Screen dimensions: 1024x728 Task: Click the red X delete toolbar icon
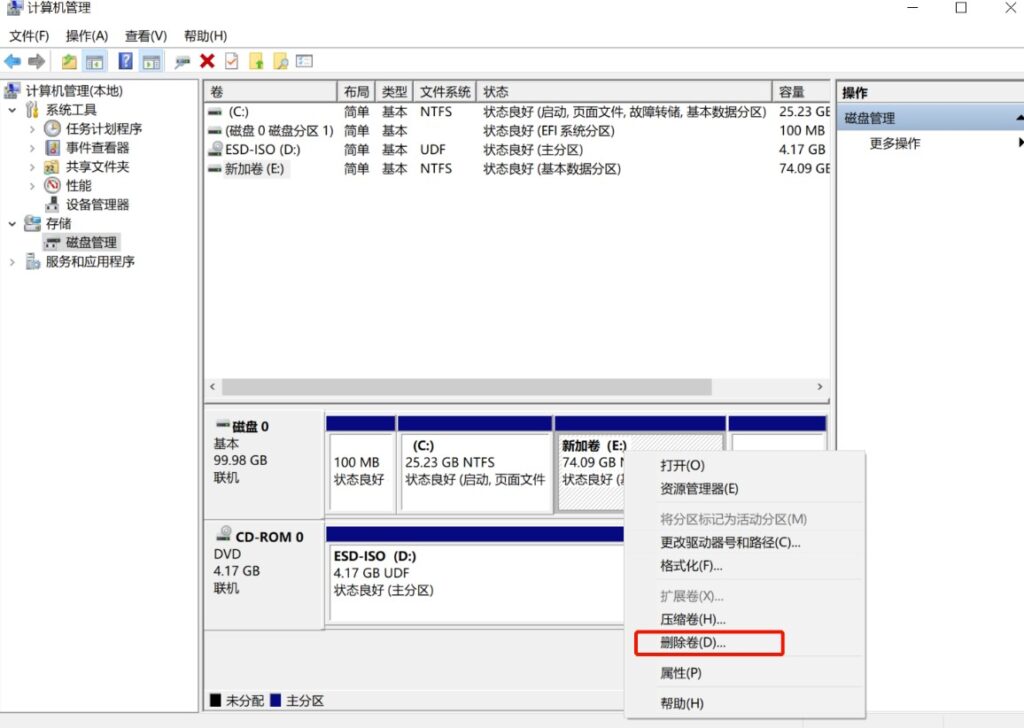(x=207, y=61)
